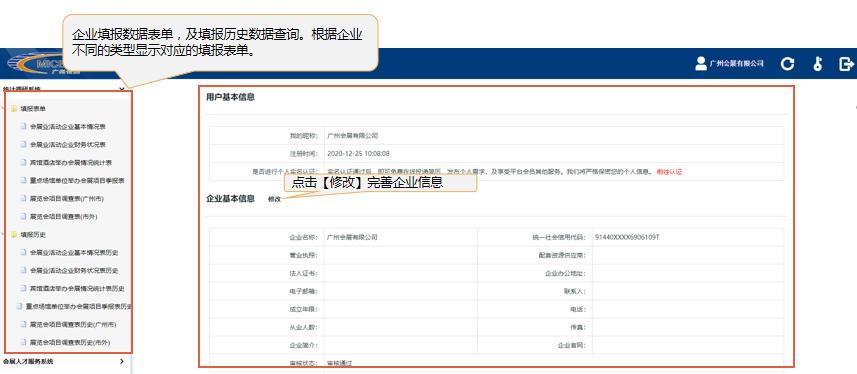
Task: Click the red 前往认证 link
Action: click(670, 172)
